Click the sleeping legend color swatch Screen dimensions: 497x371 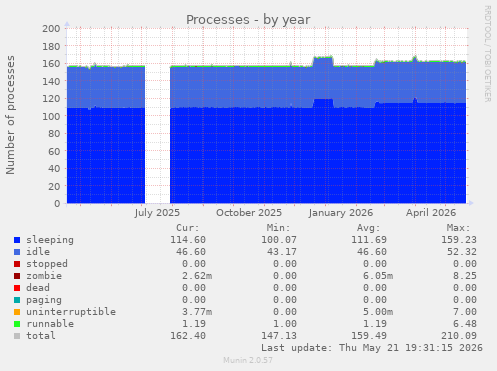(17, 240)
